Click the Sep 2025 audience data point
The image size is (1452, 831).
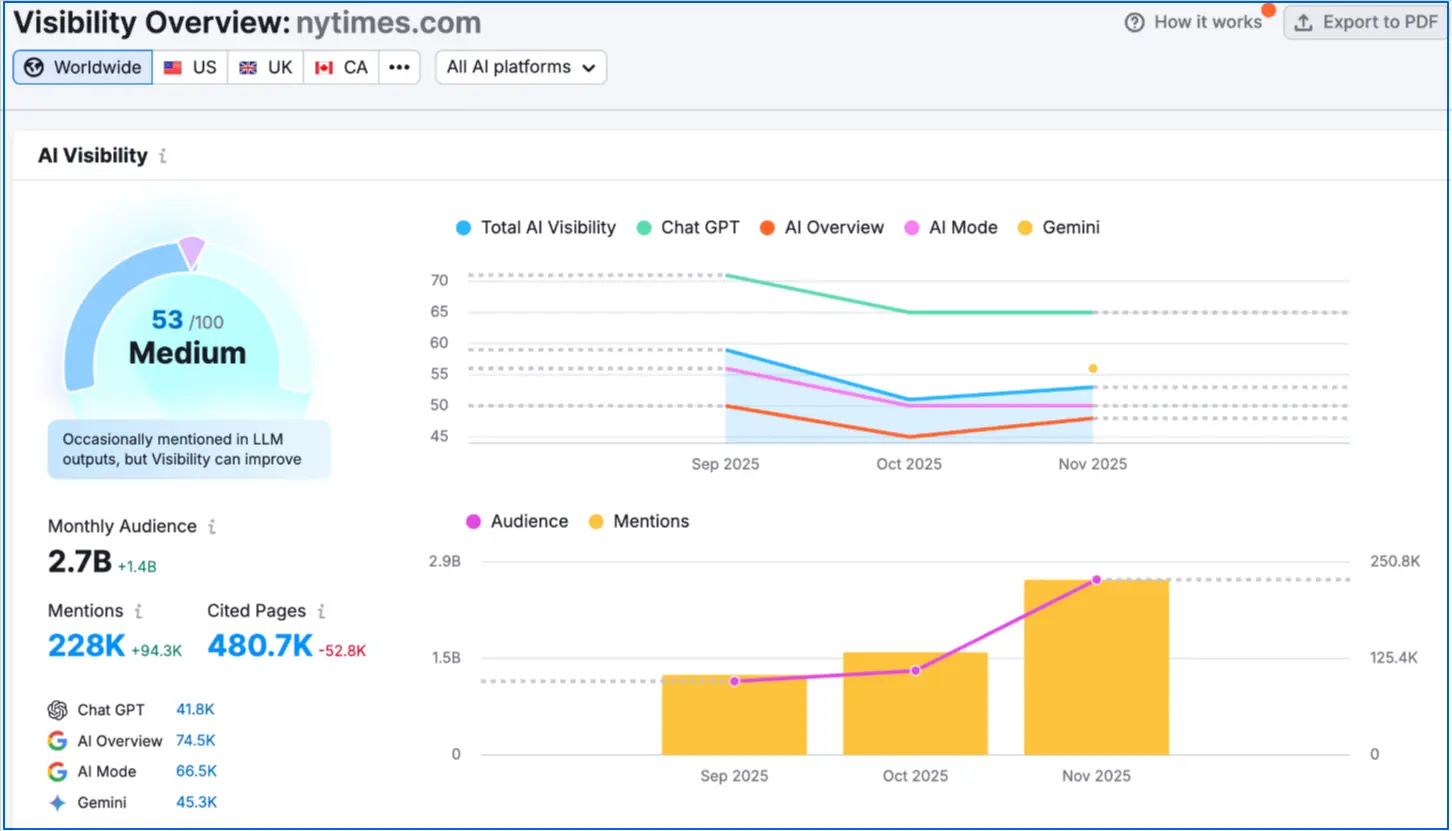pos(734,681)
